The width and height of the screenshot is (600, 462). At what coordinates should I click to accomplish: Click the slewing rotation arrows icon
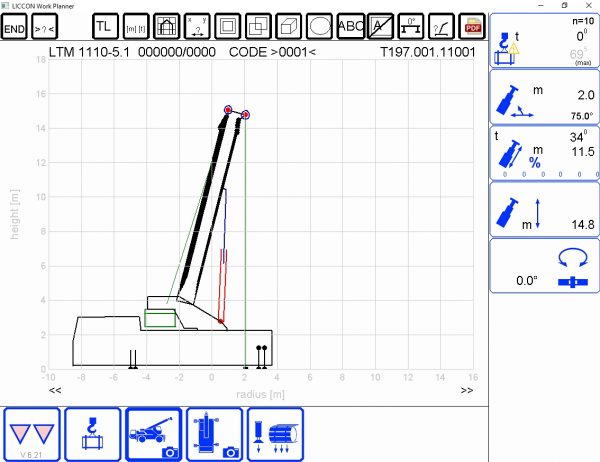[x=573, y=258]
